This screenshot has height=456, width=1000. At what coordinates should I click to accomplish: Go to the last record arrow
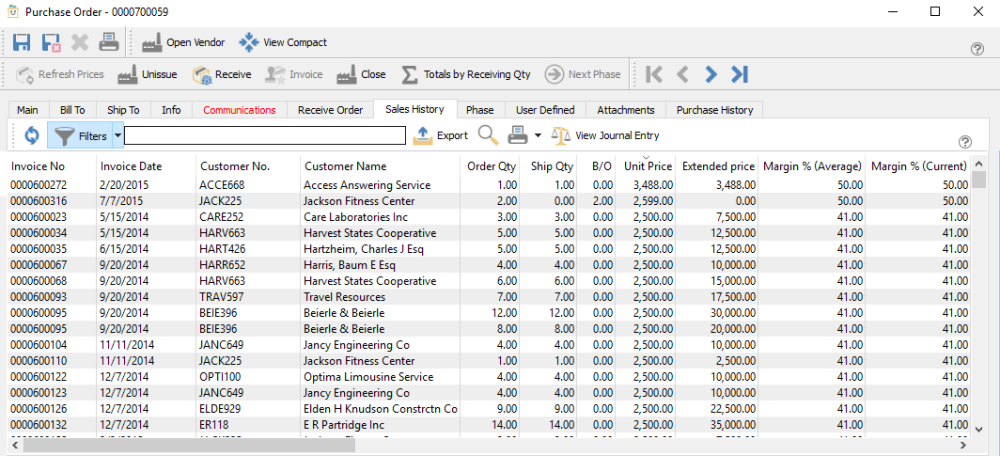point(740,74)
